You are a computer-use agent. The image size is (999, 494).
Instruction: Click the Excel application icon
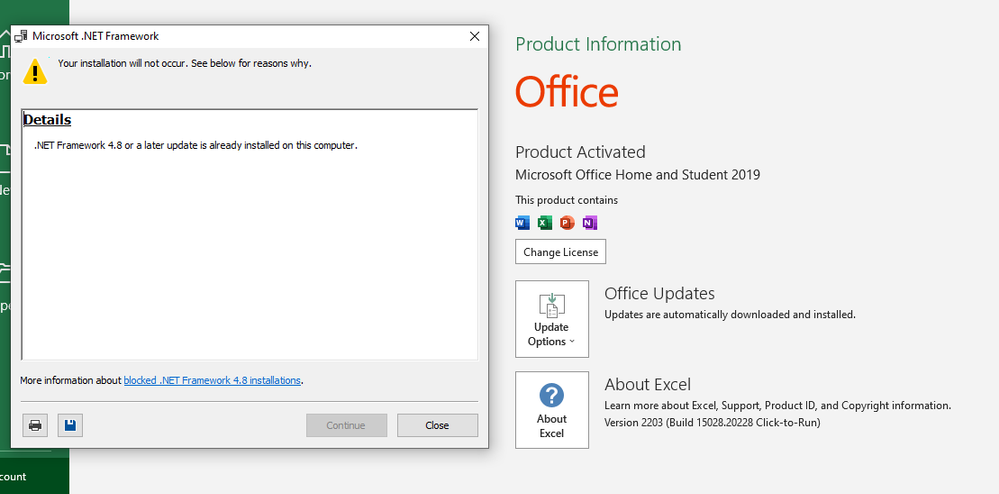point(545,222)
